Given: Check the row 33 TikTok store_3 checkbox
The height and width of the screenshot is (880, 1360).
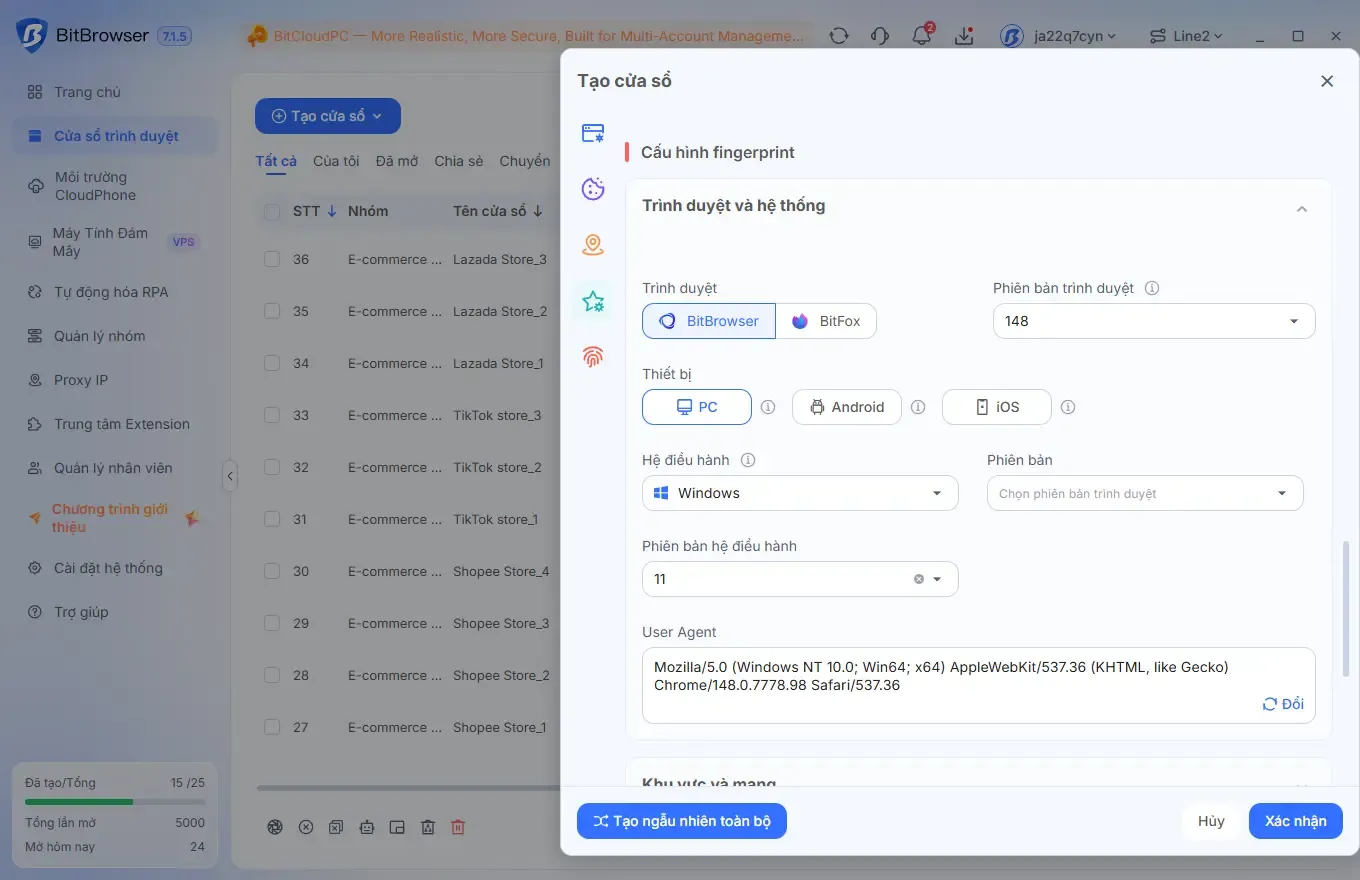Looking at the screenshot, I should pos(272,415).
